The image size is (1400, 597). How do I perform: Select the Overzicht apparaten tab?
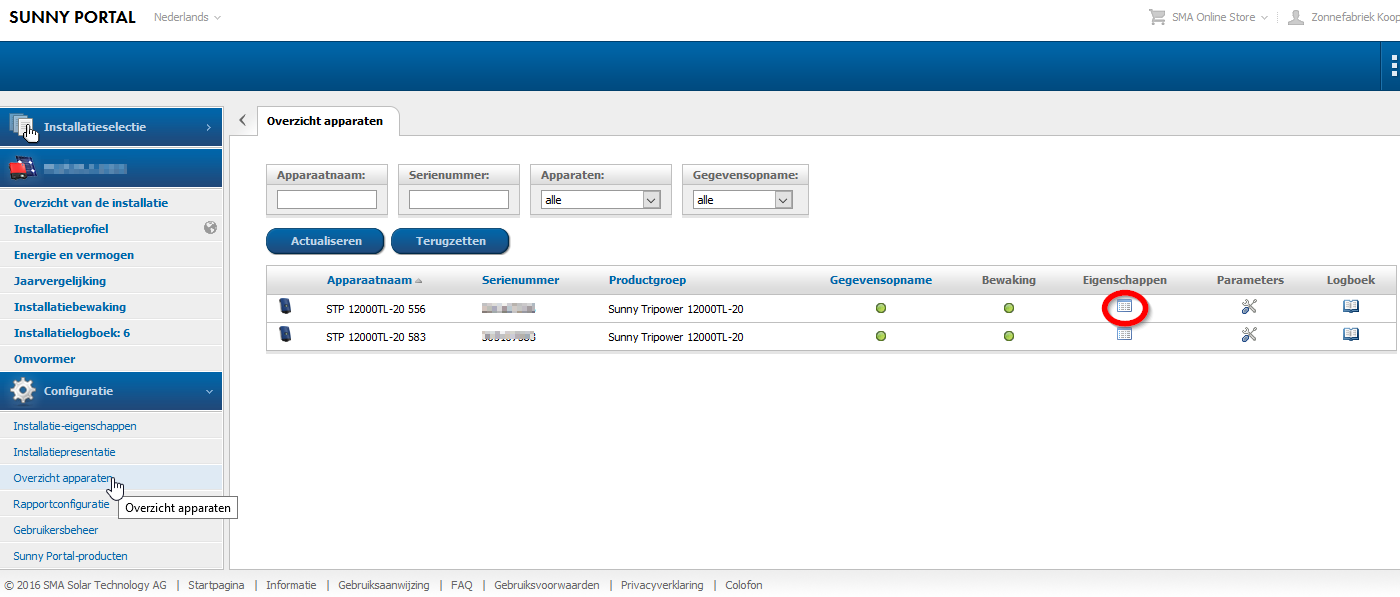point(324,121)
